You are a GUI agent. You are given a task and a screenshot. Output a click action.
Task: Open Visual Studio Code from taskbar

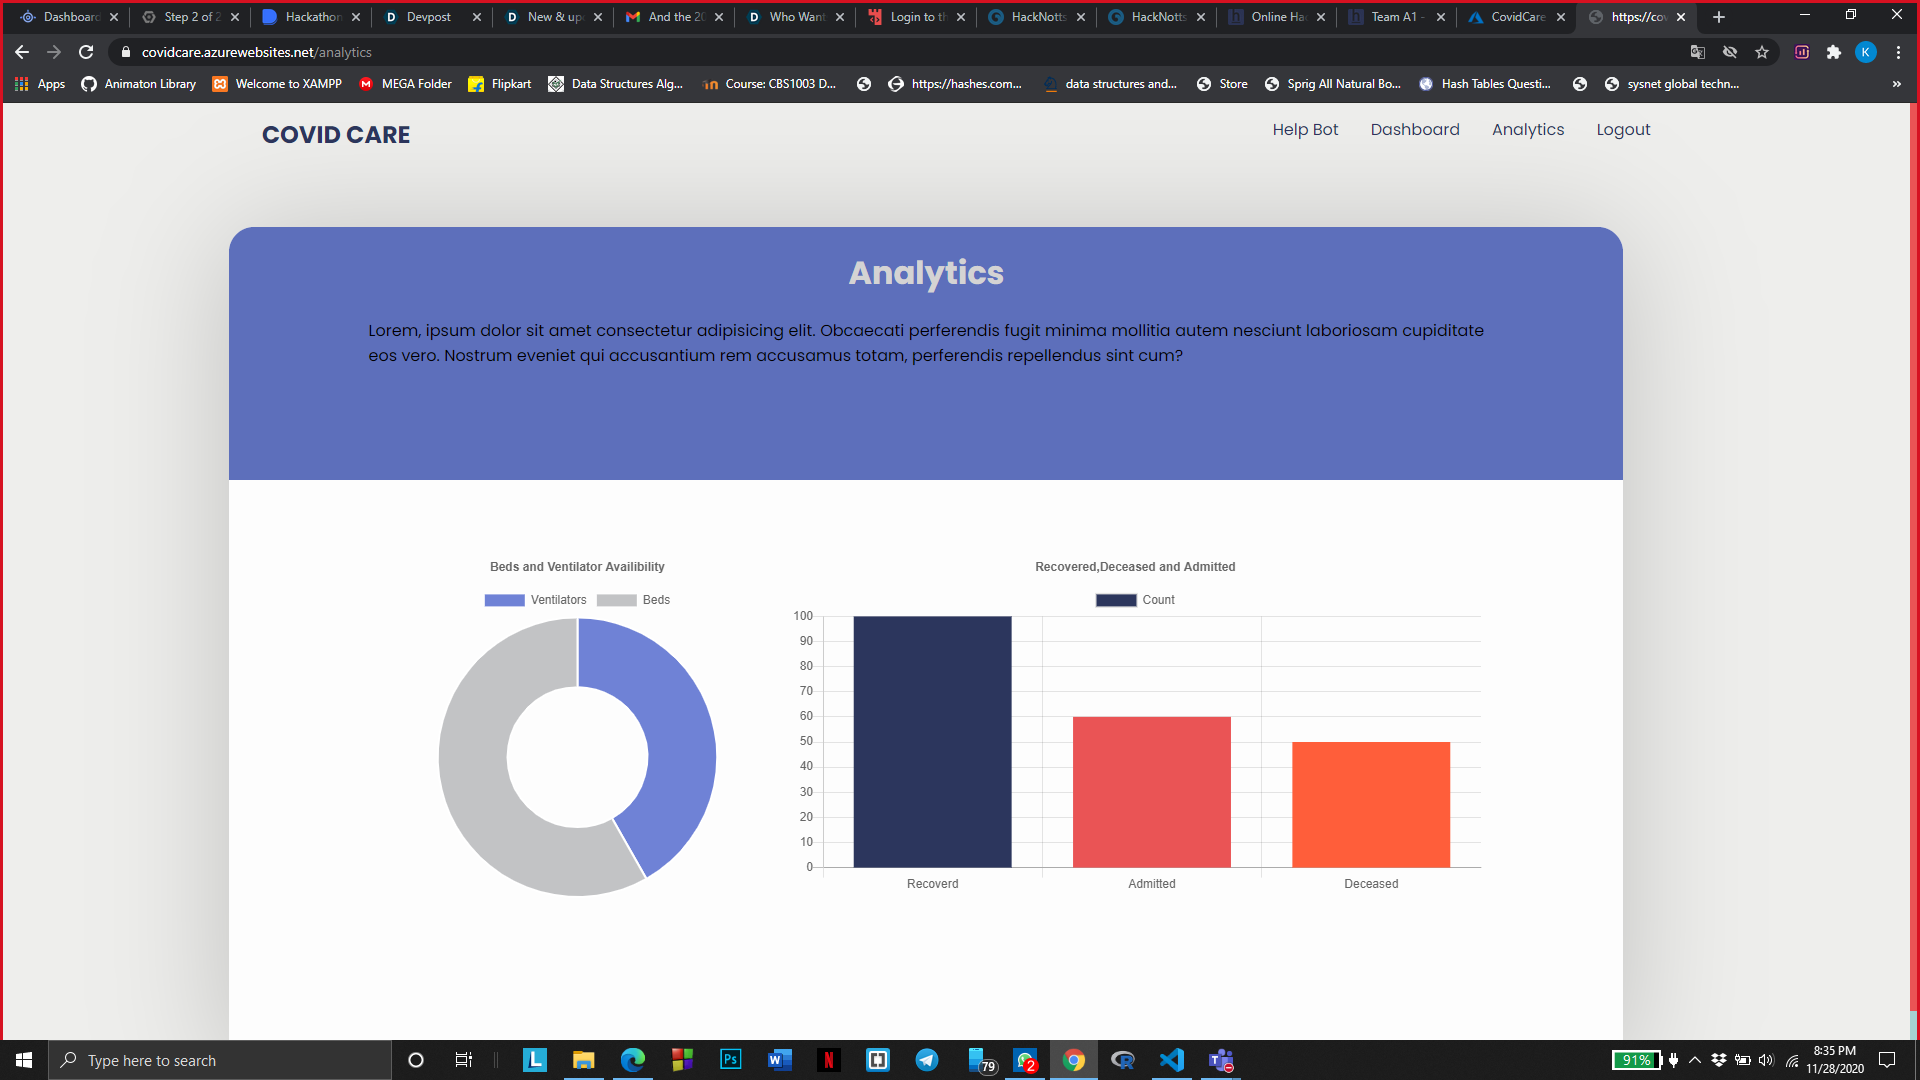click(x=1171, y=1060)
